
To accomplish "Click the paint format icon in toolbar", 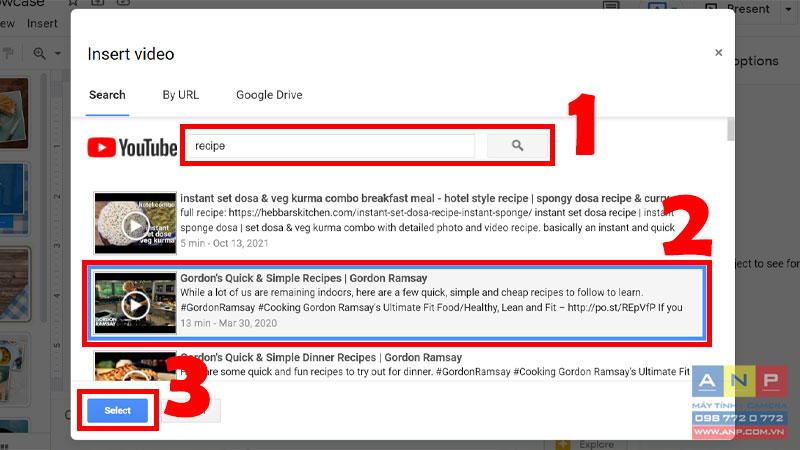I will tap(8, 53).
